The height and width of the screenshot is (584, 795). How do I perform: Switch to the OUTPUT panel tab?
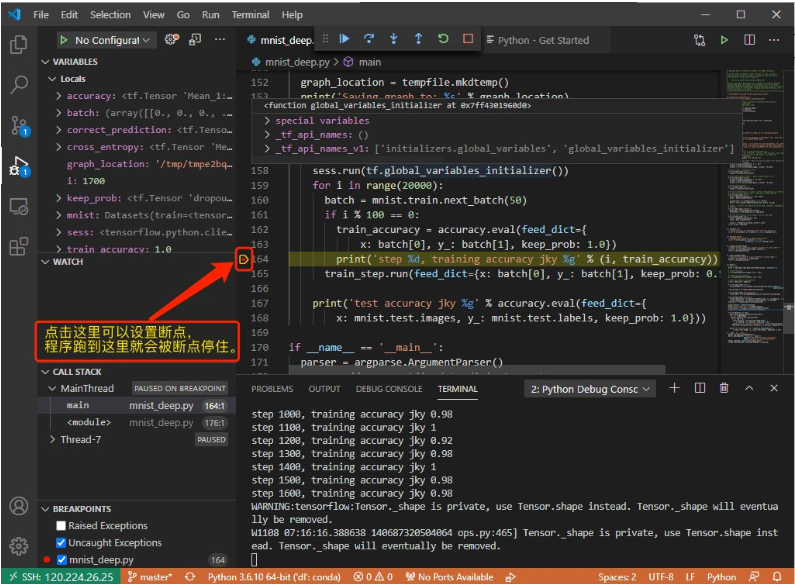(324, 389)
